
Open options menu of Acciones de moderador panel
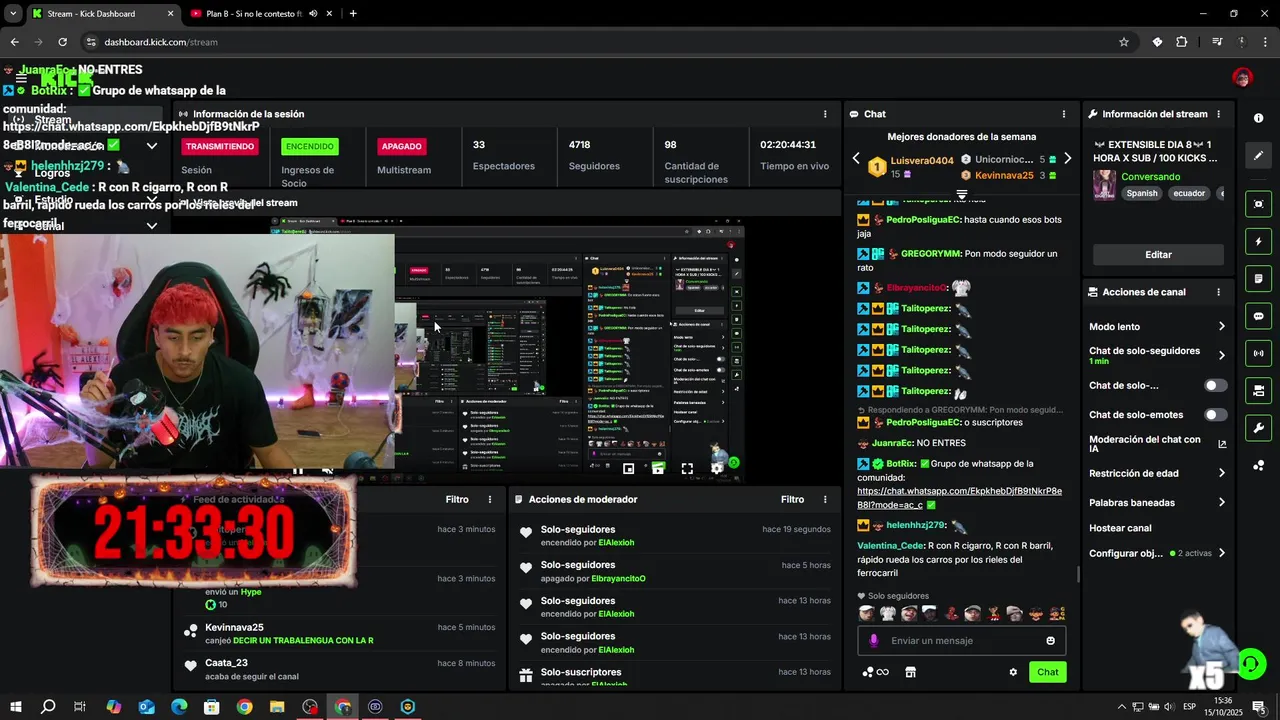[x=825, y=499]
